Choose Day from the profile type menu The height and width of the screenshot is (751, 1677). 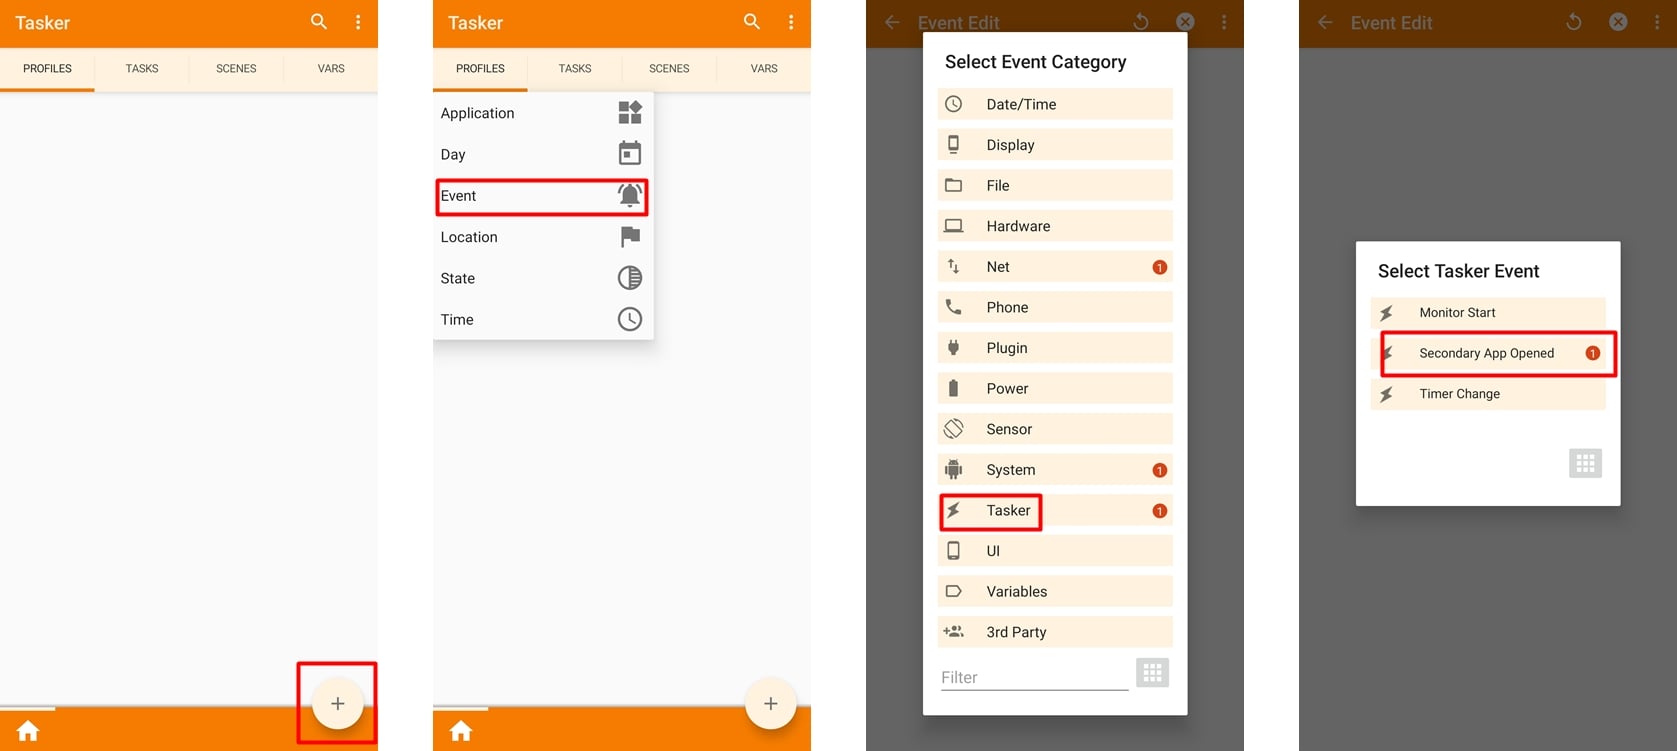pyautogui.click(x=543, y=154)
